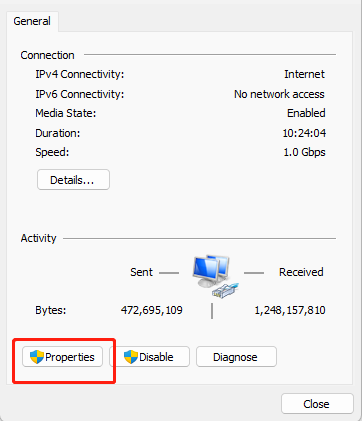Run Diagnose on this connection

[236, 357]
